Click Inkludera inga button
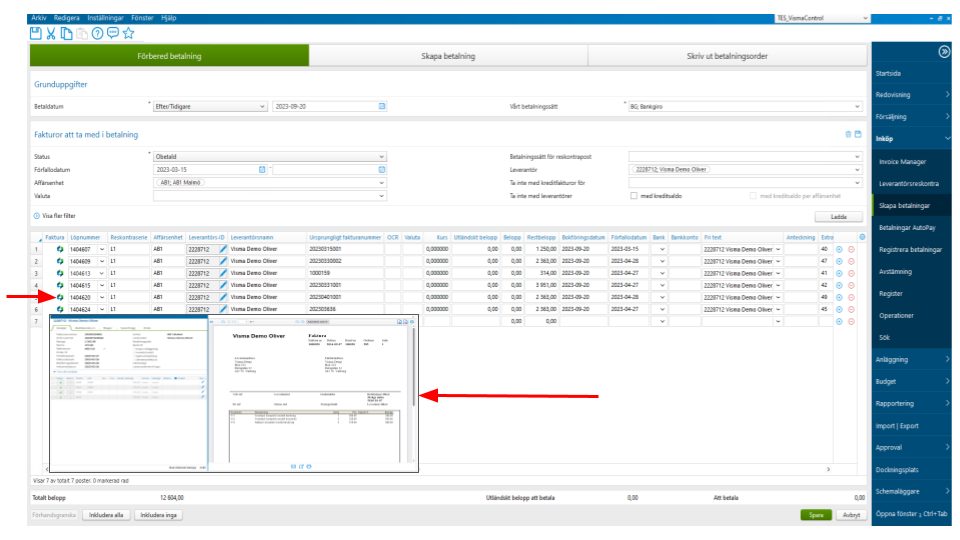This screenshot has height=540, width=960. (159, 515)
